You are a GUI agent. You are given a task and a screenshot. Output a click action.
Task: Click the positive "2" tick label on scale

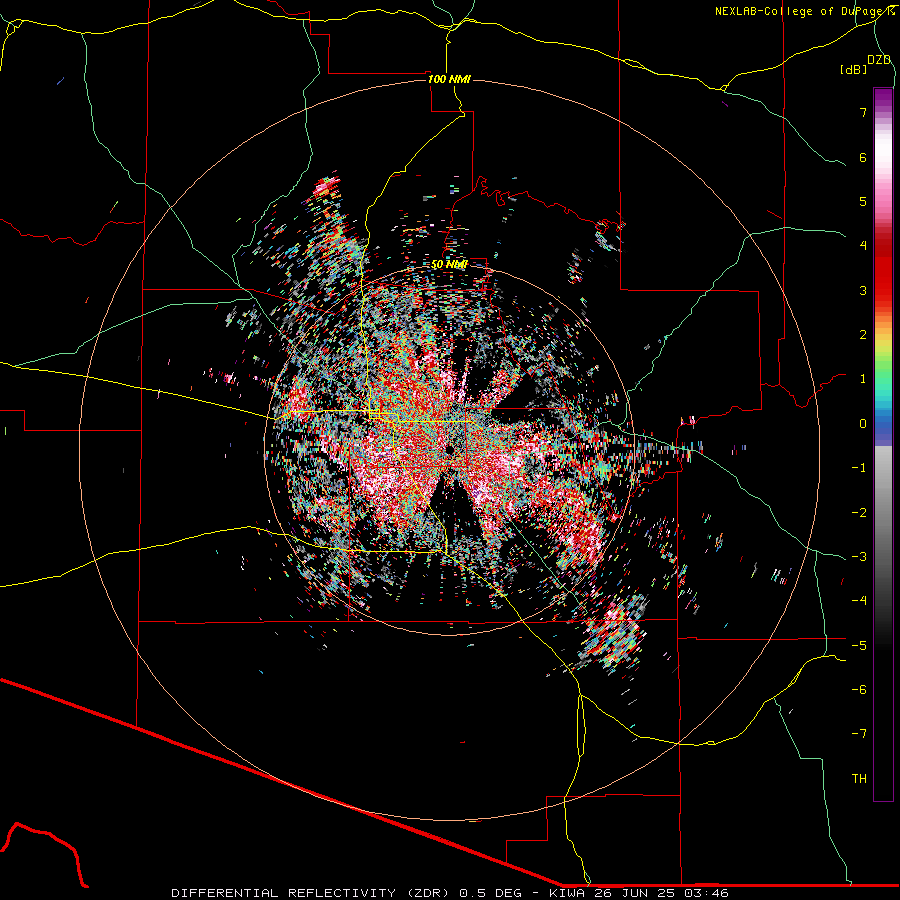coord(863,335)
